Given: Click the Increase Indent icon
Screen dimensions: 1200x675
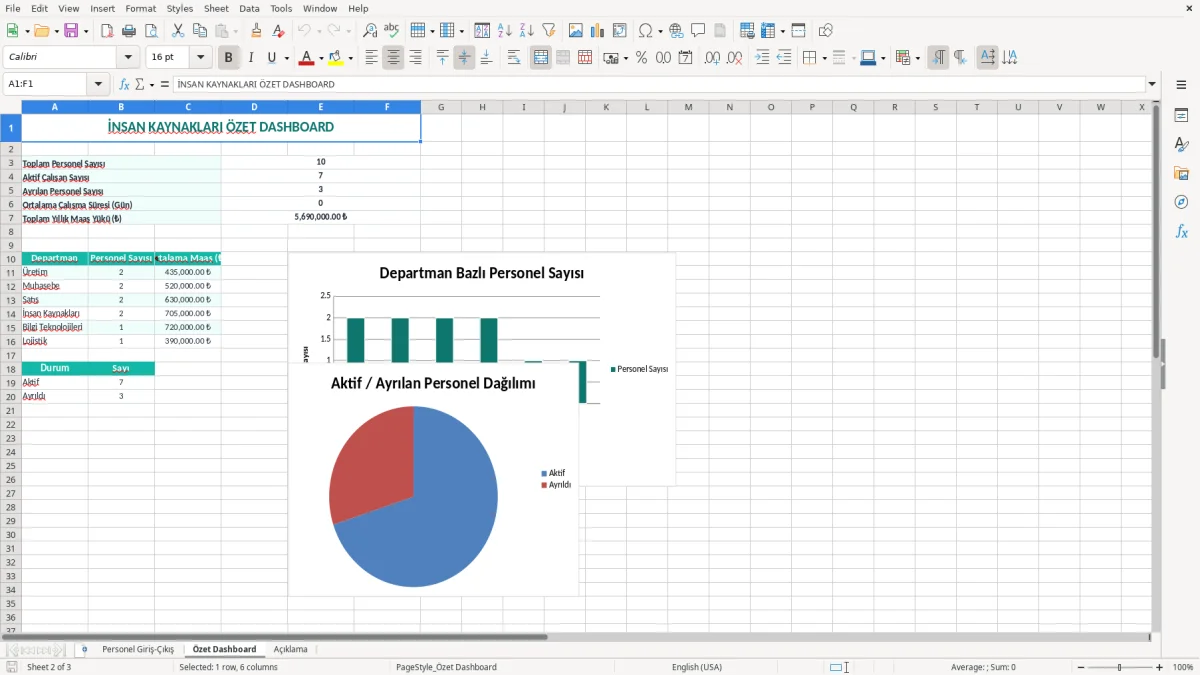Looking at the screenshot, I should (x=762, y=58).
